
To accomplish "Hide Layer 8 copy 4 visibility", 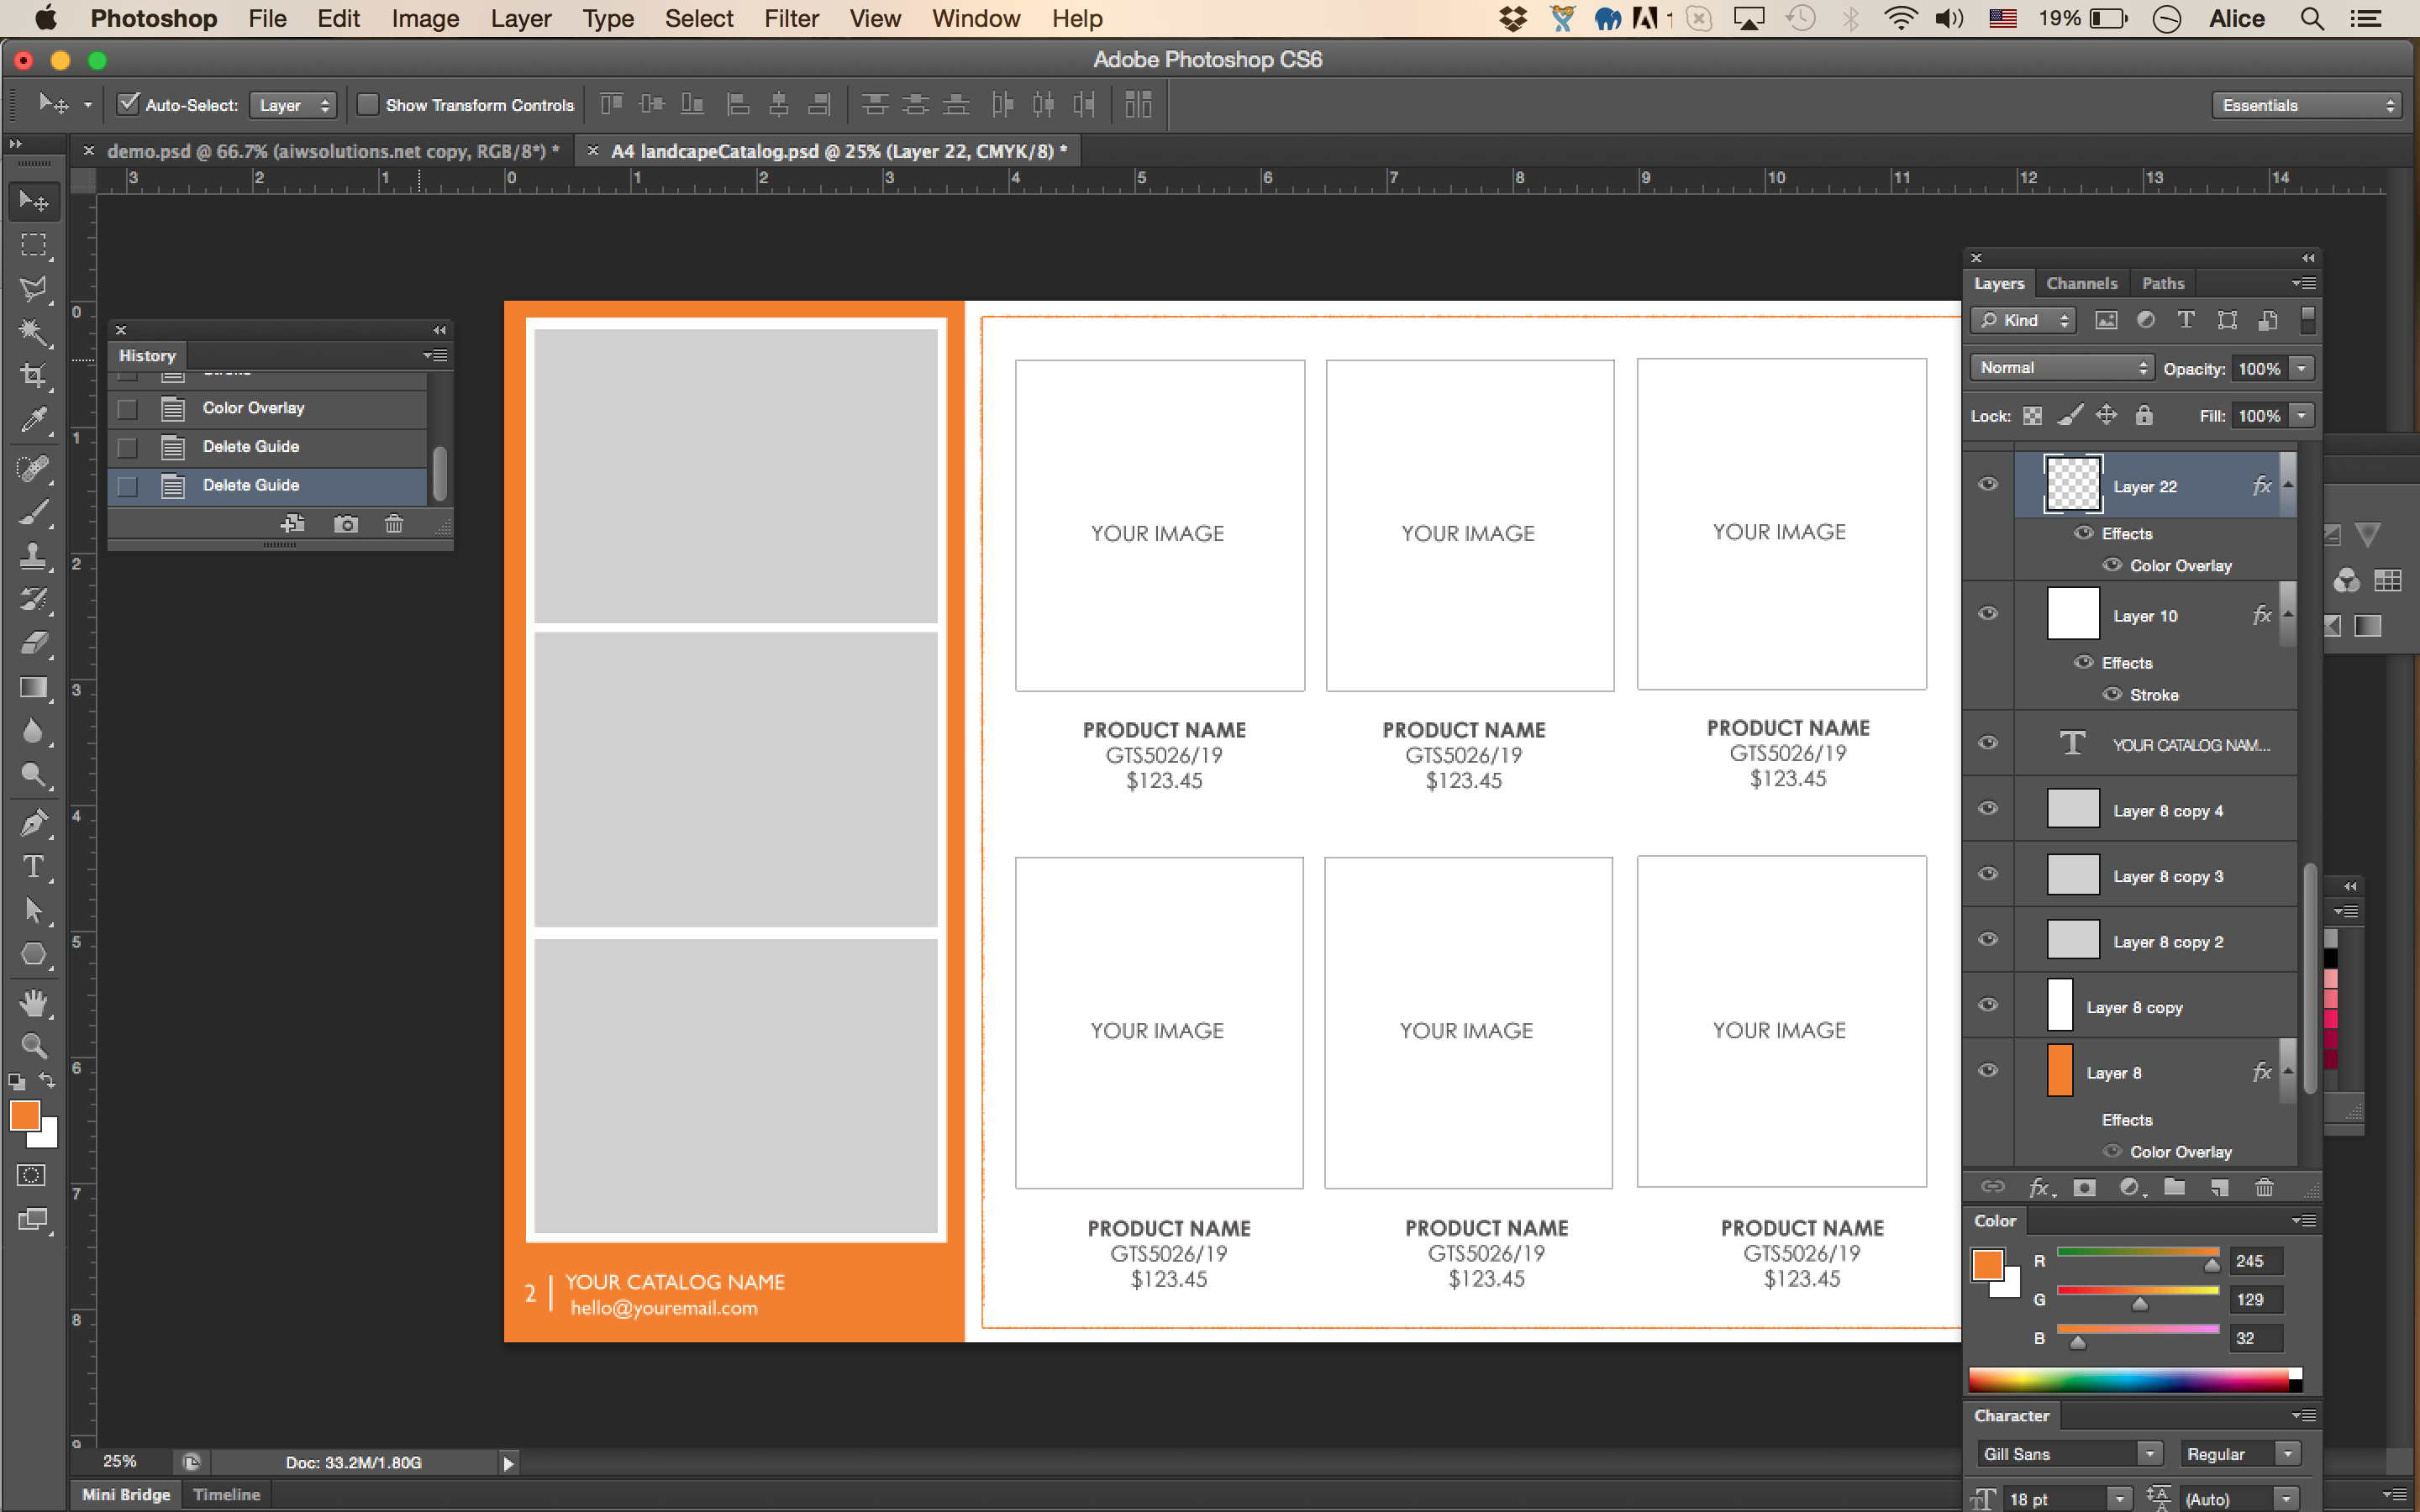I will [1988, 808].
